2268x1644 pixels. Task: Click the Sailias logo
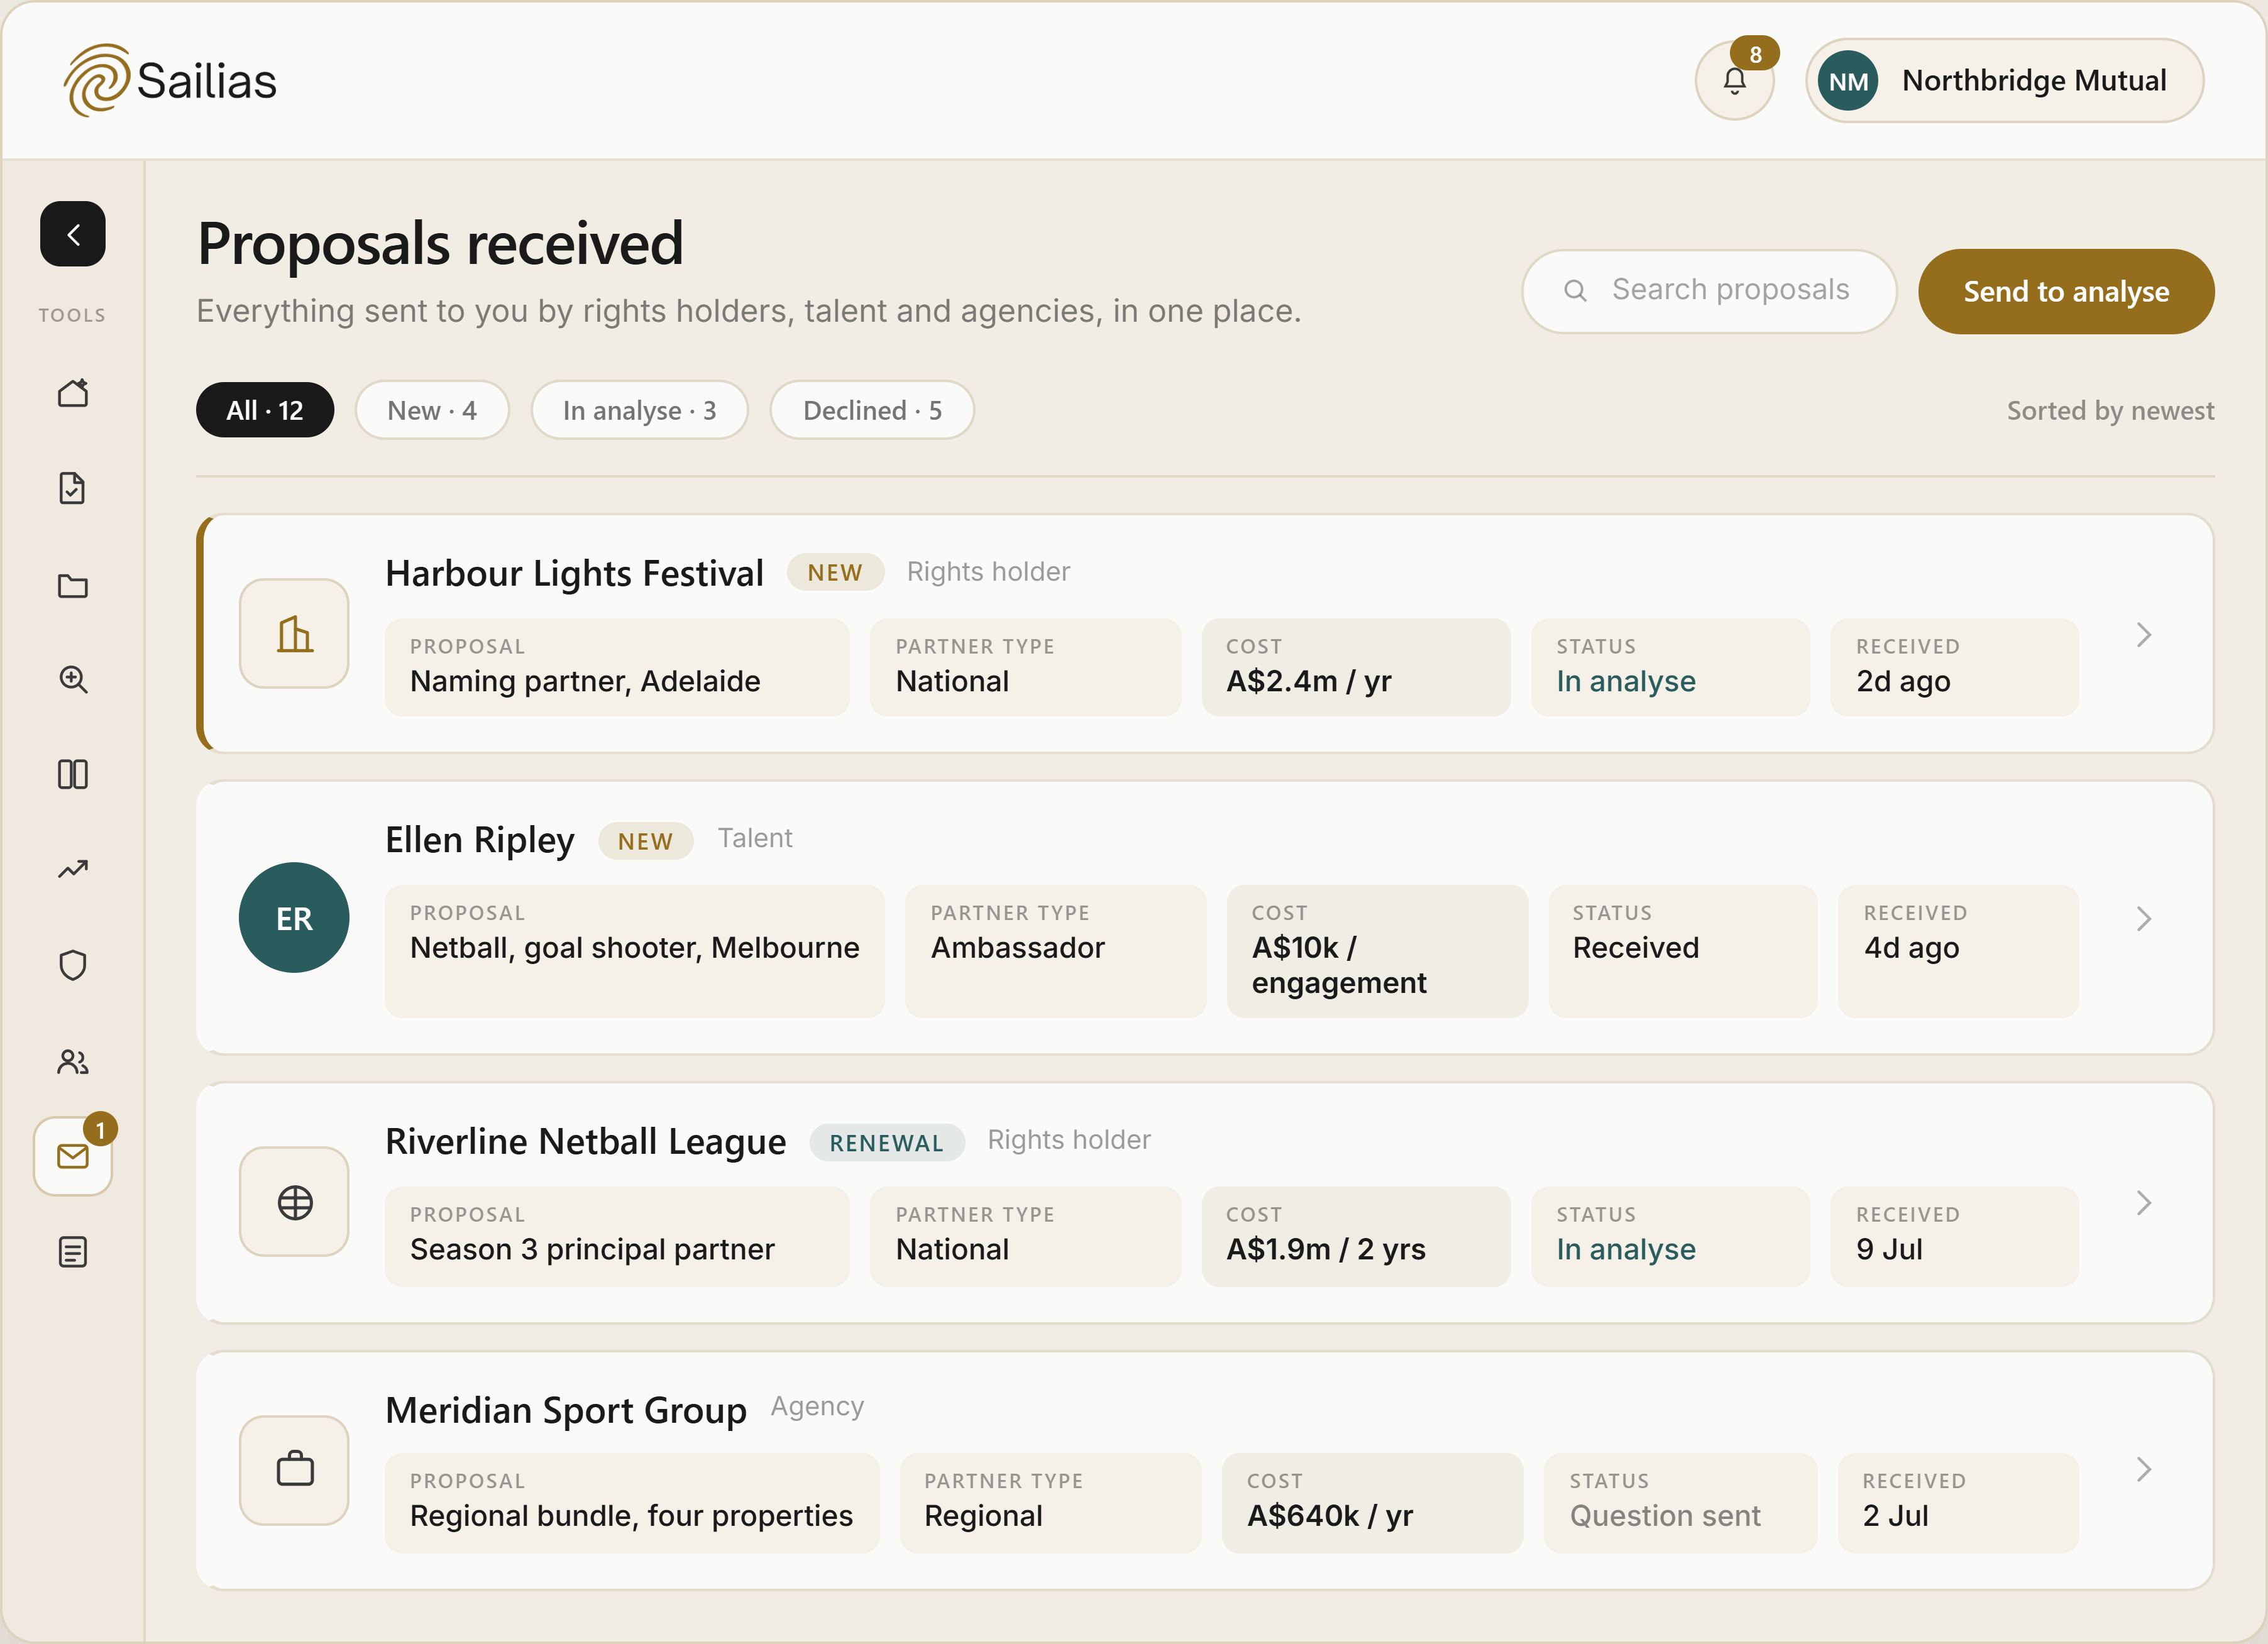click(x=170, y=80)
